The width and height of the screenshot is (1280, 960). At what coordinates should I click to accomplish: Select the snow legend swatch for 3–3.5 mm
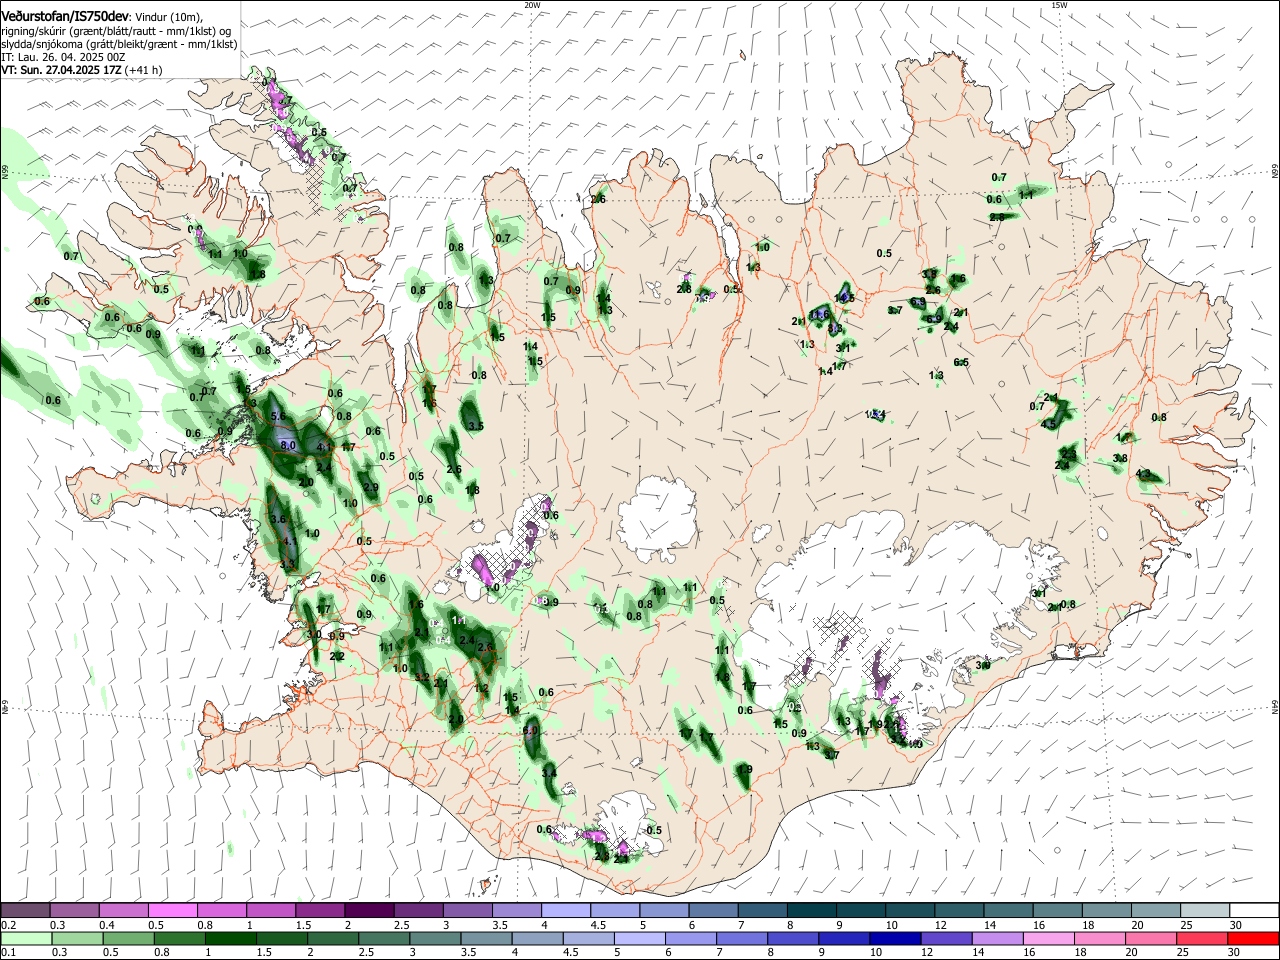[467, 910]
